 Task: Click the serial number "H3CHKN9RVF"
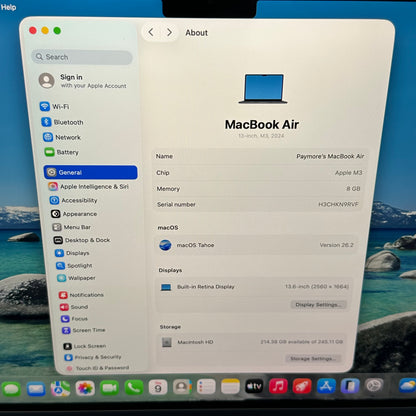click(338, 204)
